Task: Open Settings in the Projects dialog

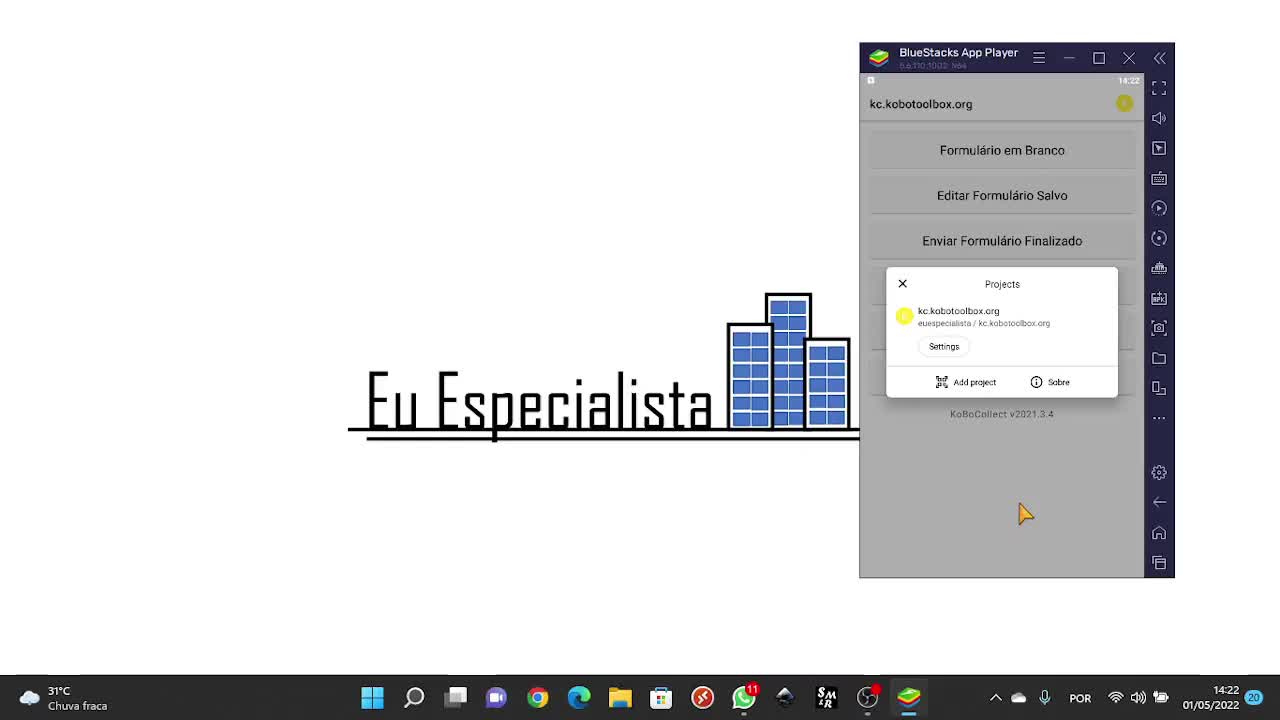Action: point(944,347)
